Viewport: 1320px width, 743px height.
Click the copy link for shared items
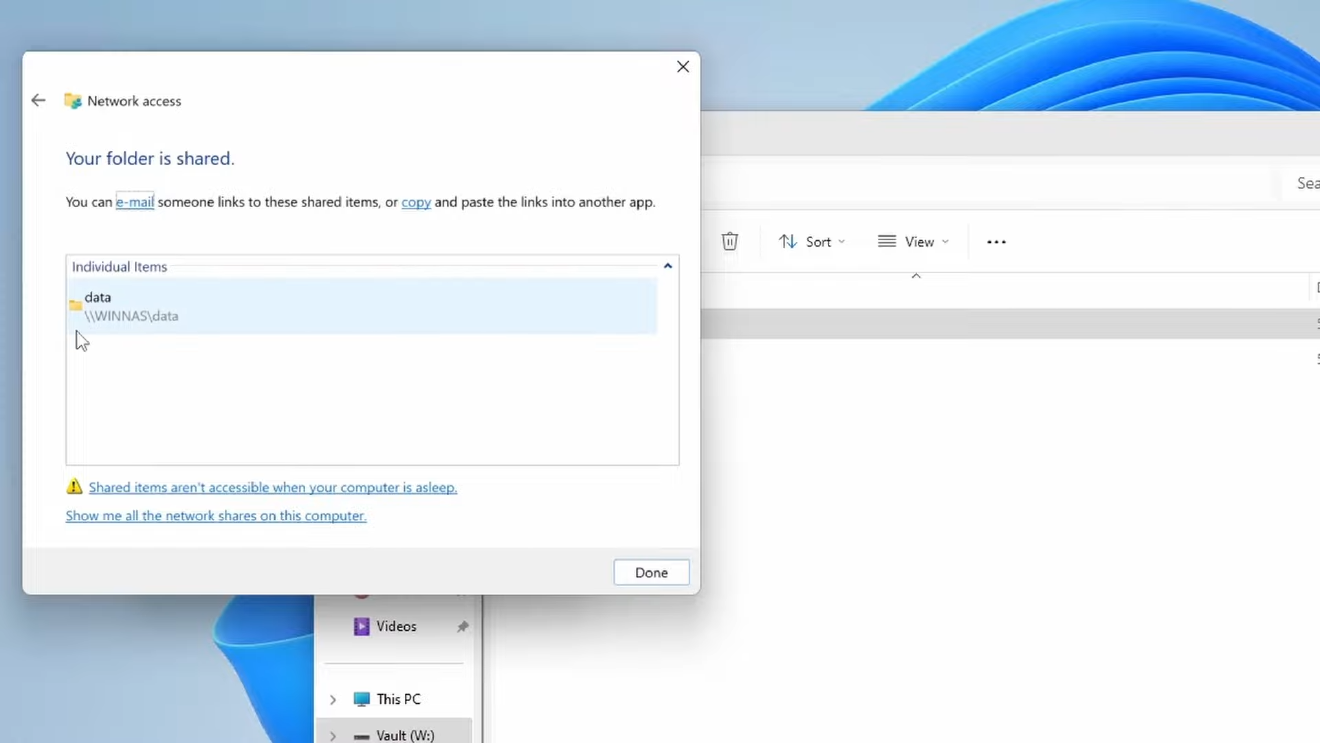click(416, 202)
